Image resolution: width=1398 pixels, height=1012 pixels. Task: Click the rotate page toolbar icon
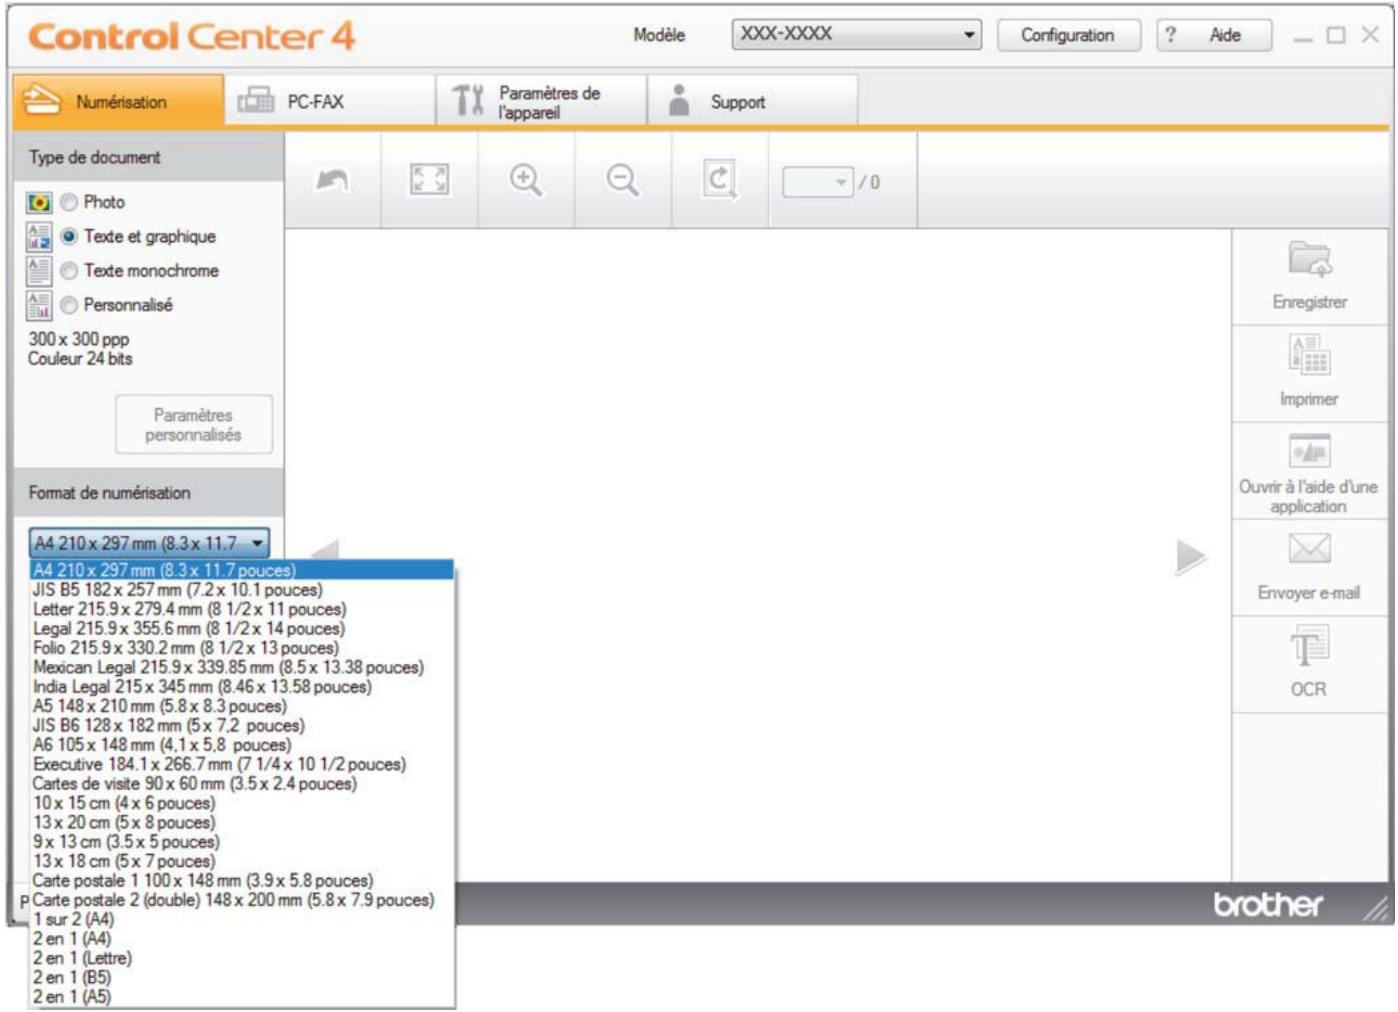pos(719,180)
